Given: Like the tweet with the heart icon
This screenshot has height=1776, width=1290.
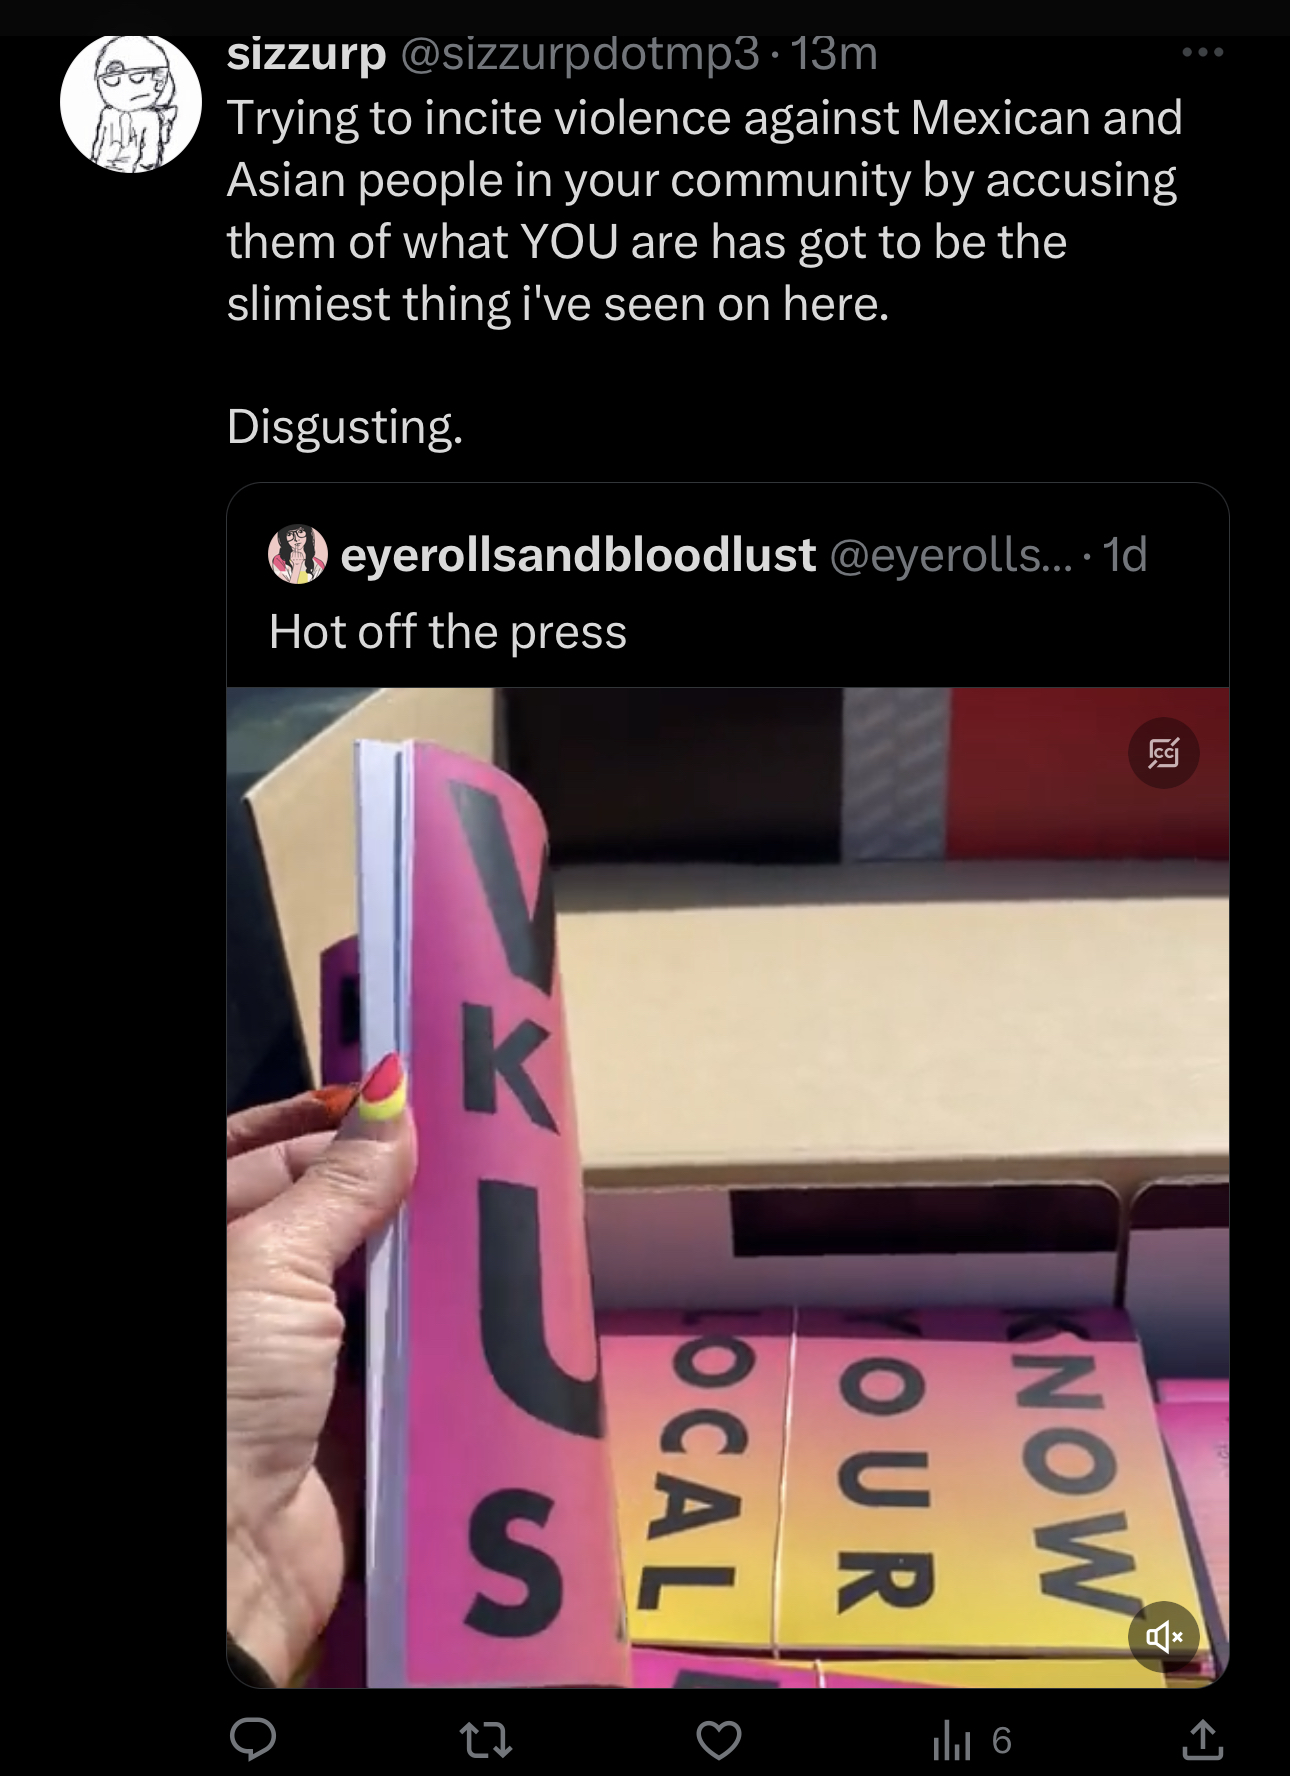Looking at the screenshot, I should (718, 1741).
